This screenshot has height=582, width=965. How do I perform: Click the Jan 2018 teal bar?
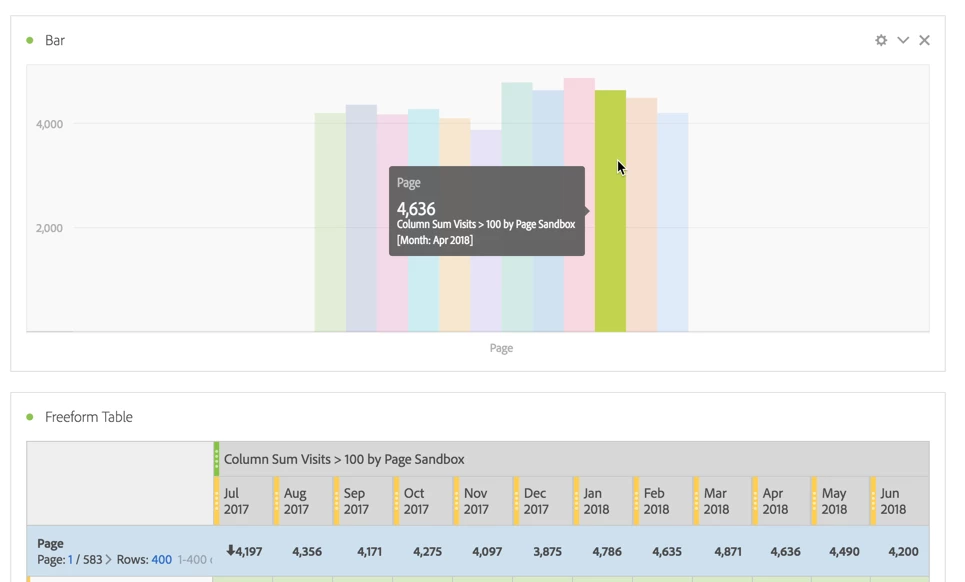517,207
